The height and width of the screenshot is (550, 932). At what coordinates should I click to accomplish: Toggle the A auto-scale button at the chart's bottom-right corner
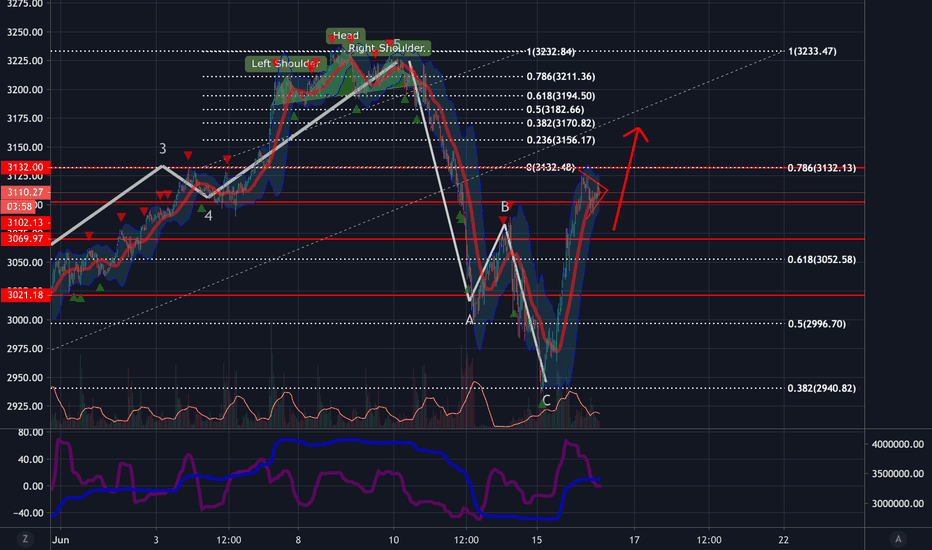click(898, 539)
